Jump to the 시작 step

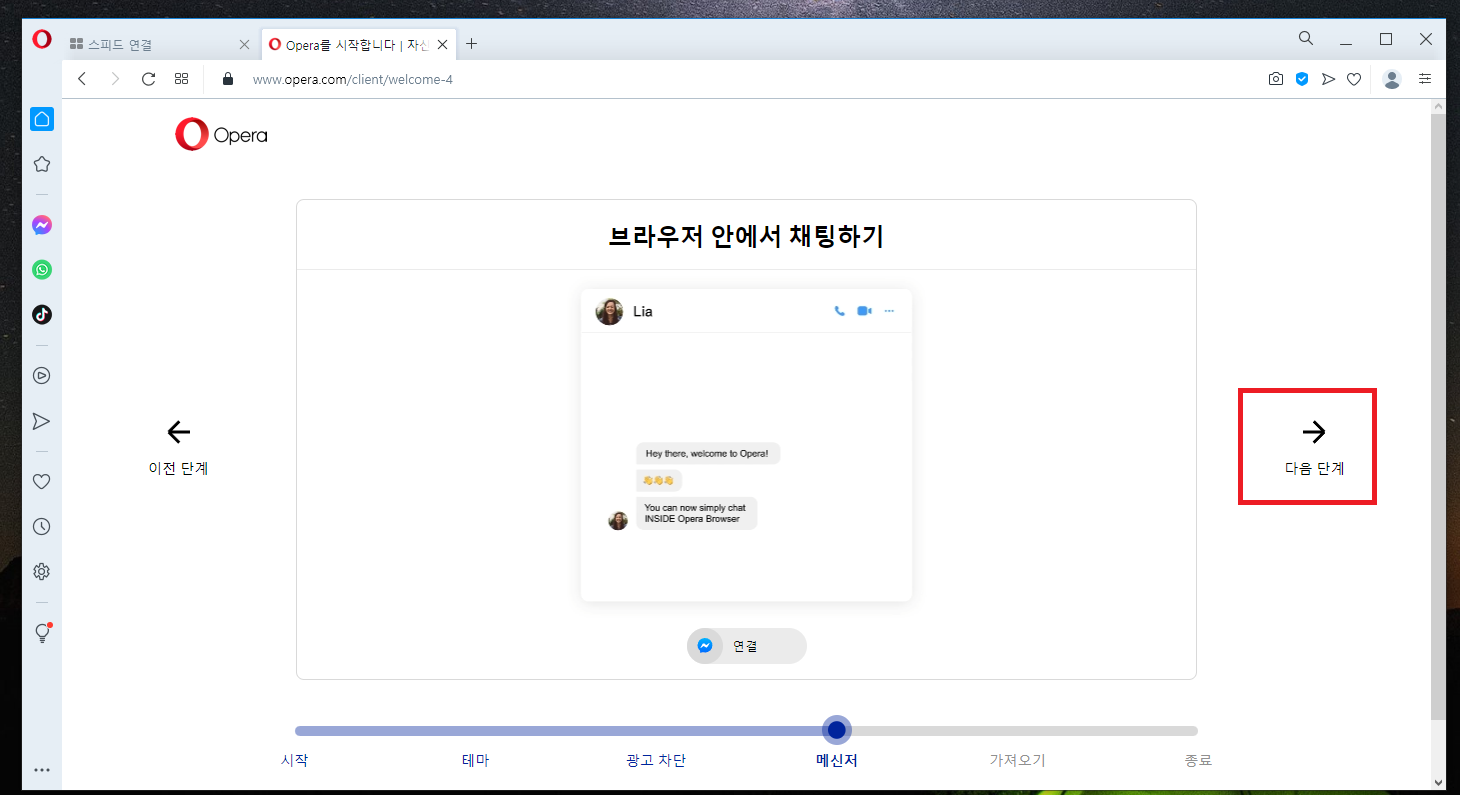click(x=295, y=760)
